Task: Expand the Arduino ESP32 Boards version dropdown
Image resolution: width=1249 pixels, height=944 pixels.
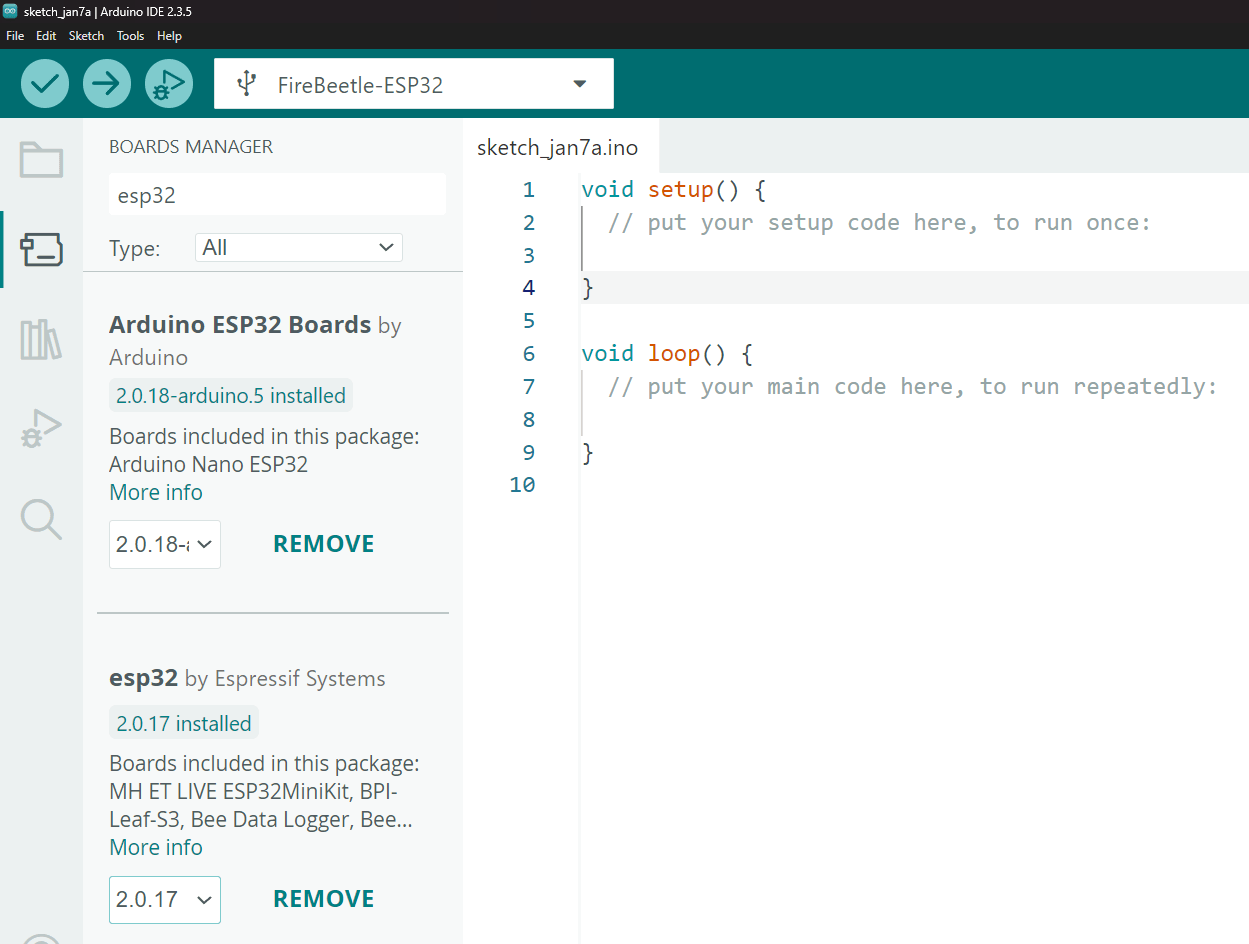Action: tap(165, 544)
